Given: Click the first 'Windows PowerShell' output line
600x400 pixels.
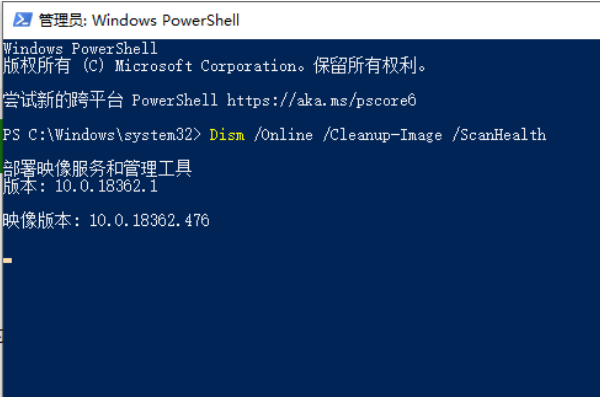Looking at the screenshot, I should (80, 48).
